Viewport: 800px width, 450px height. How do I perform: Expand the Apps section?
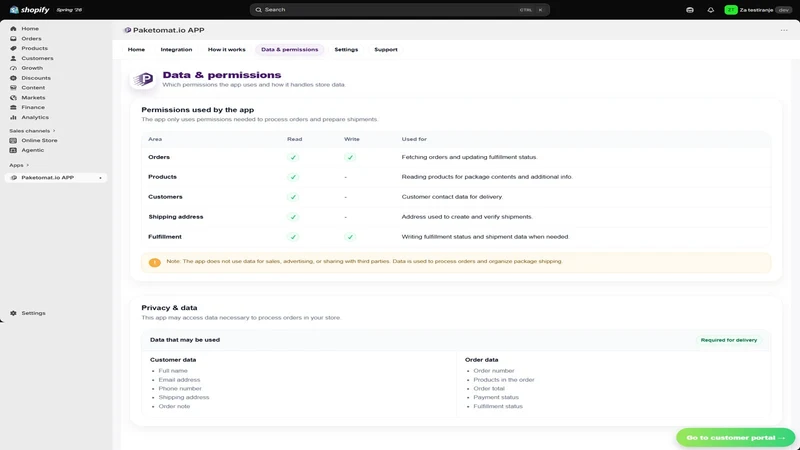point(19,165)
